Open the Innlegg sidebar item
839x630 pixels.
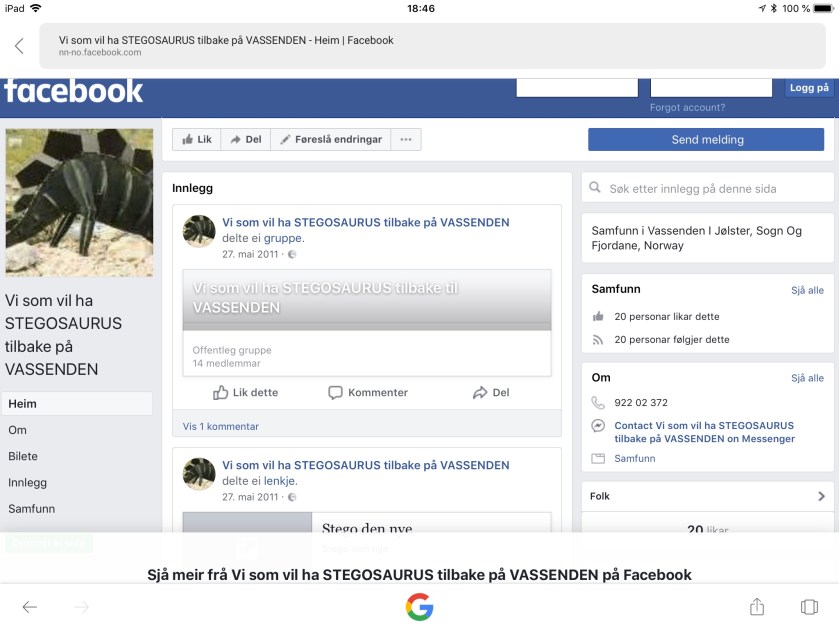point(28,482)
